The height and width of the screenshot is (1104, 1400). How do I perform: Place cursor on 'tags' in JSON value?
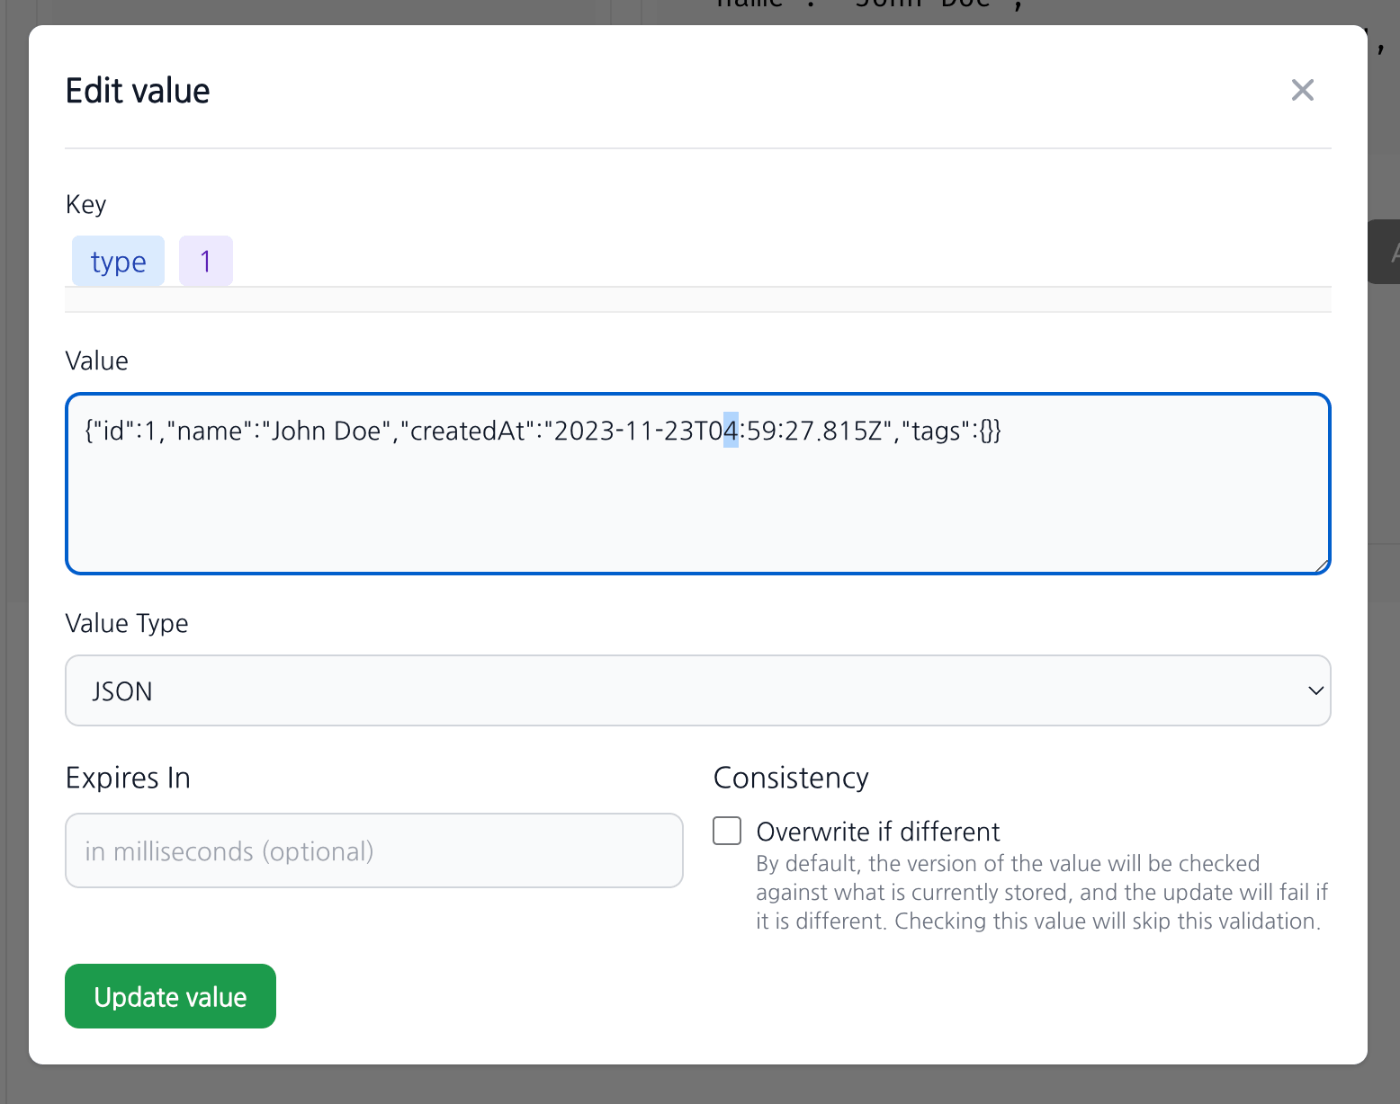pos(936,431)
